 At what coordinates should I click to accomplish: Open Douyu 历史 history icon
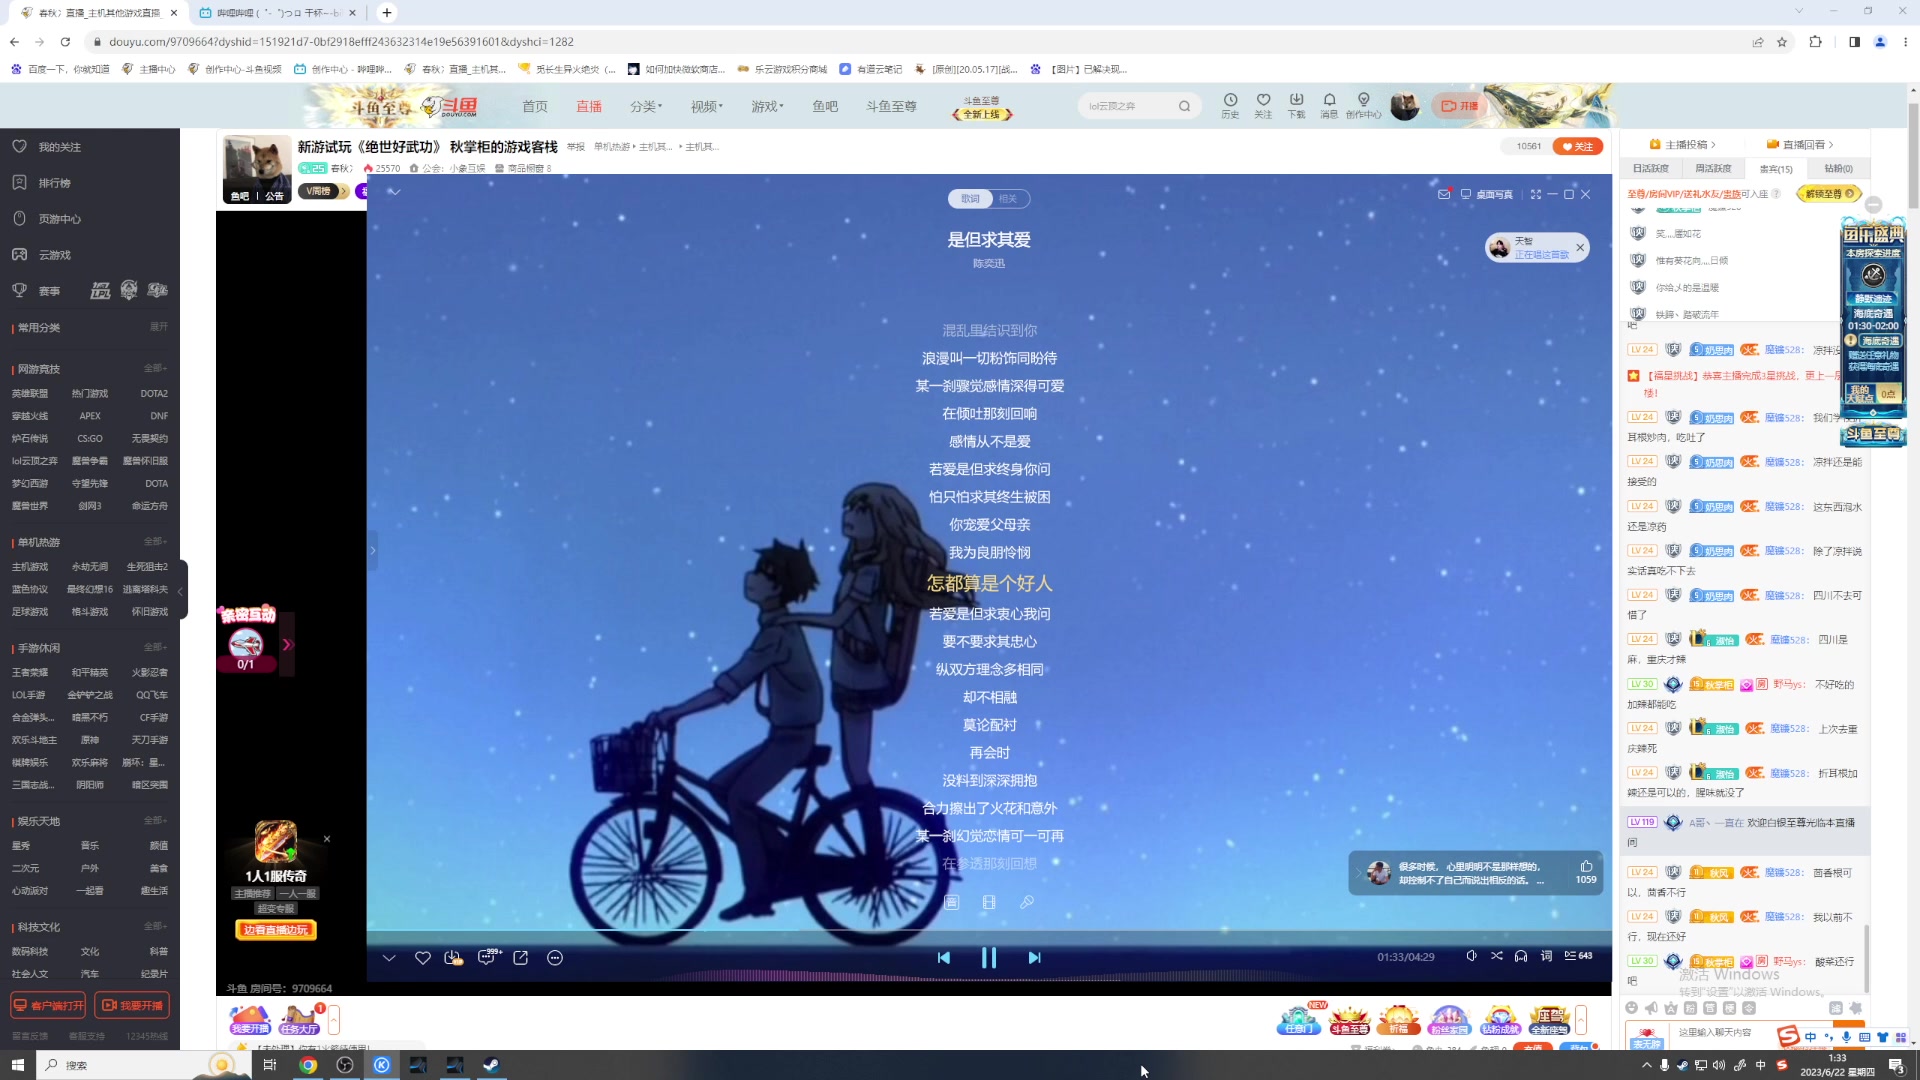click(x=1230, y=105)
